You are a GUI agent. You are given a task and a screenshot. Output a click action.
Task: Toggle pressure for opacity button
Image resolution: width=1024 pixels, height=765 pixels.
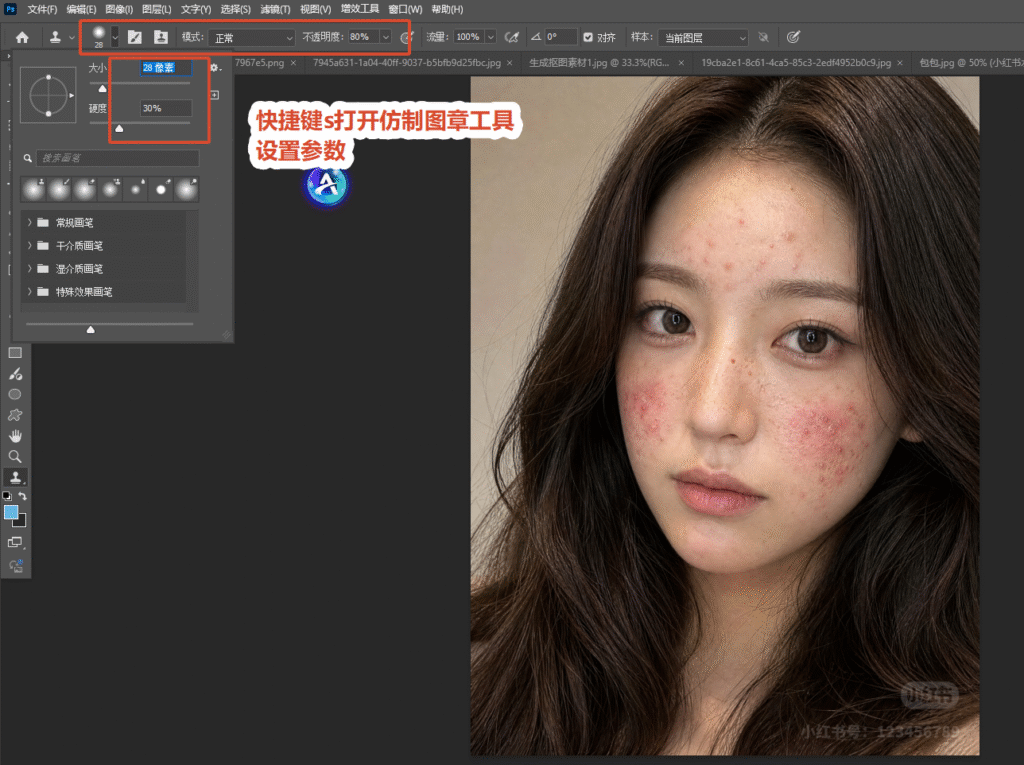point(406,37)
